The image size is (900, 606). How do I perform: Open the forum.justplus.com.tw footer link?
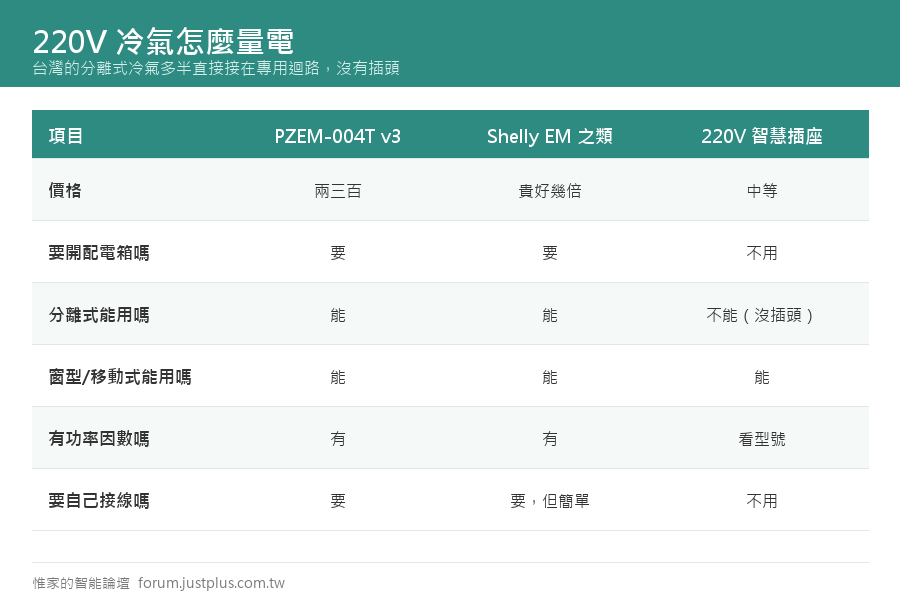click(x=211, y=583)
